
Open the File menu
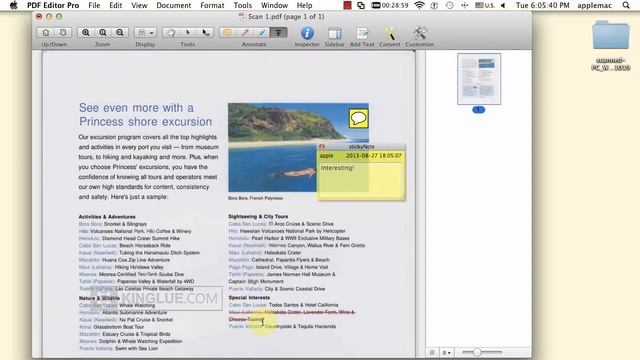(x=94, y=5)
